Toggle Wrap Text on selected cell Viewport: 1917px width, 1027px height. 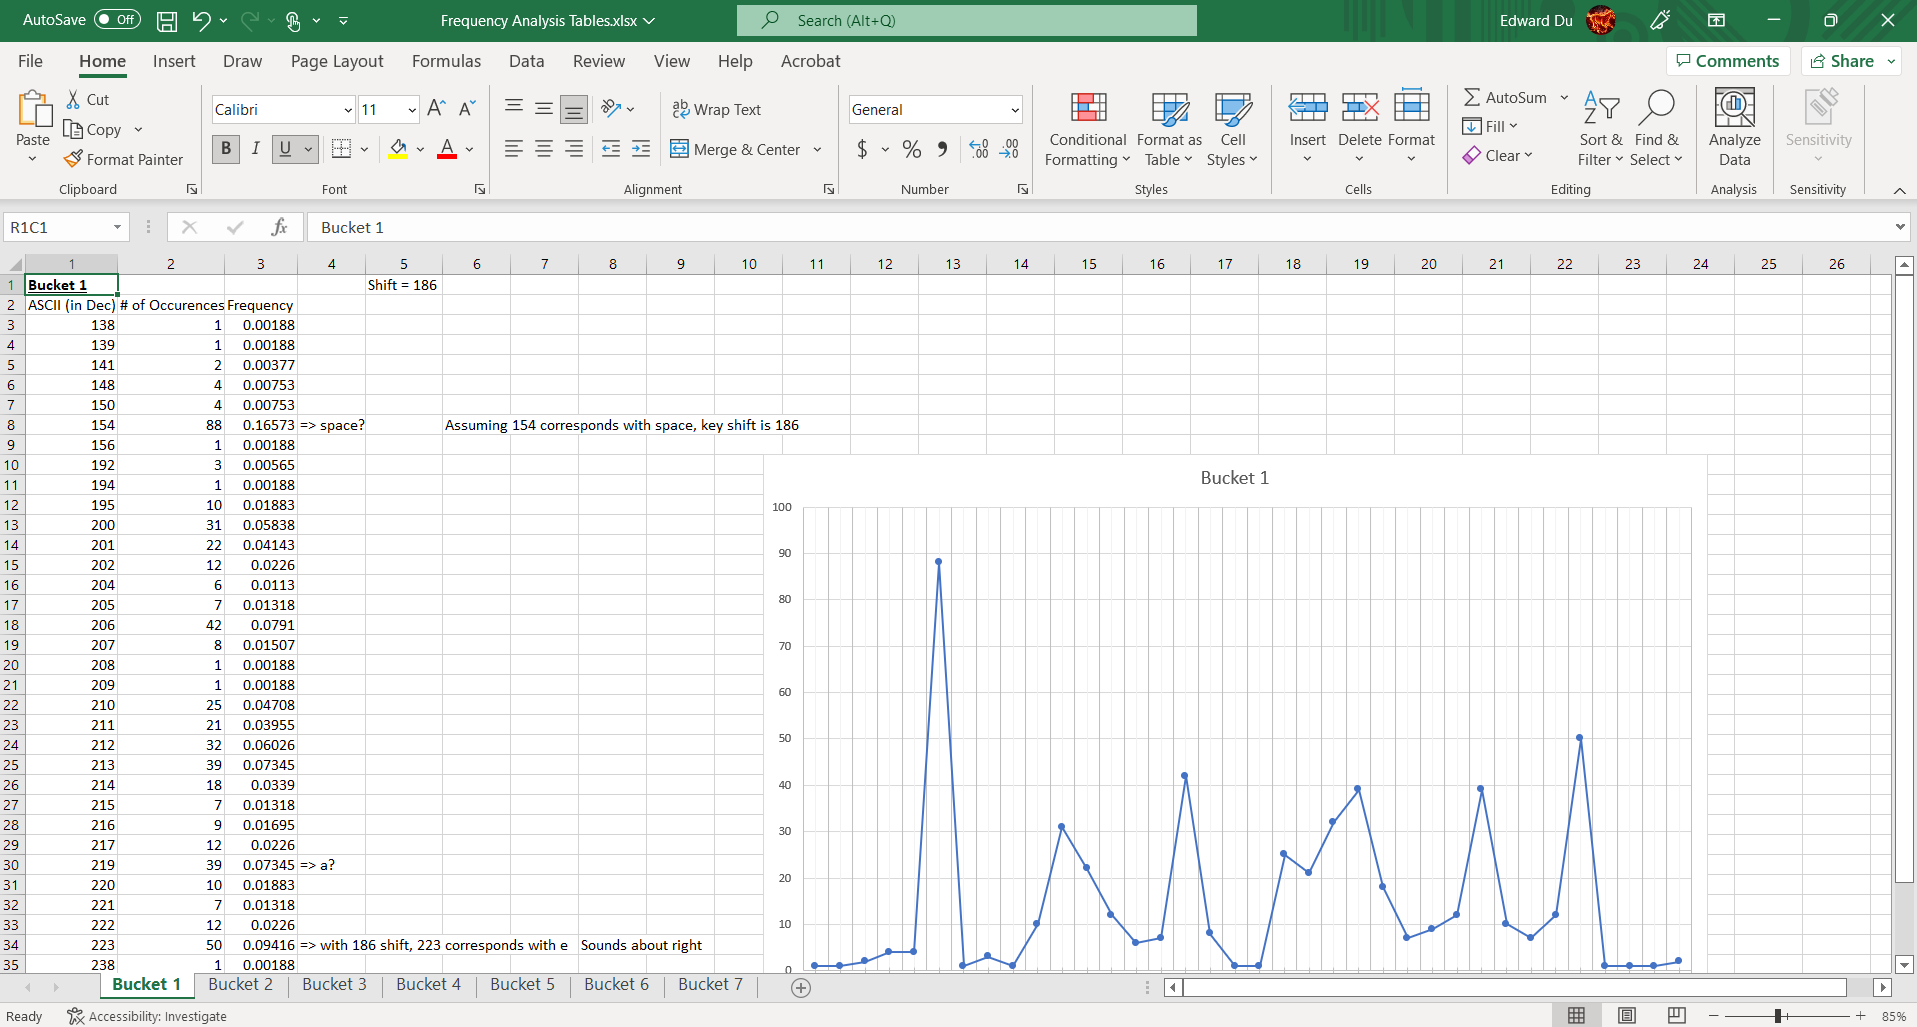(x=716, y=109)
